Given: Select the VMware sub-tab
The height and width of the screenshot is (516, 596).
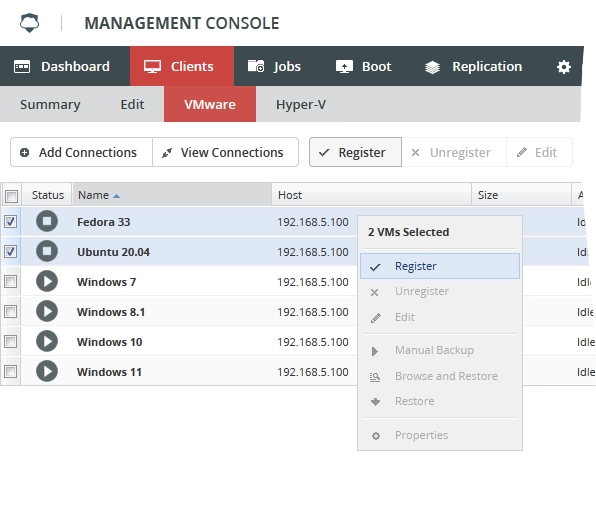Looking at the screenshot, I should point(210,104).
